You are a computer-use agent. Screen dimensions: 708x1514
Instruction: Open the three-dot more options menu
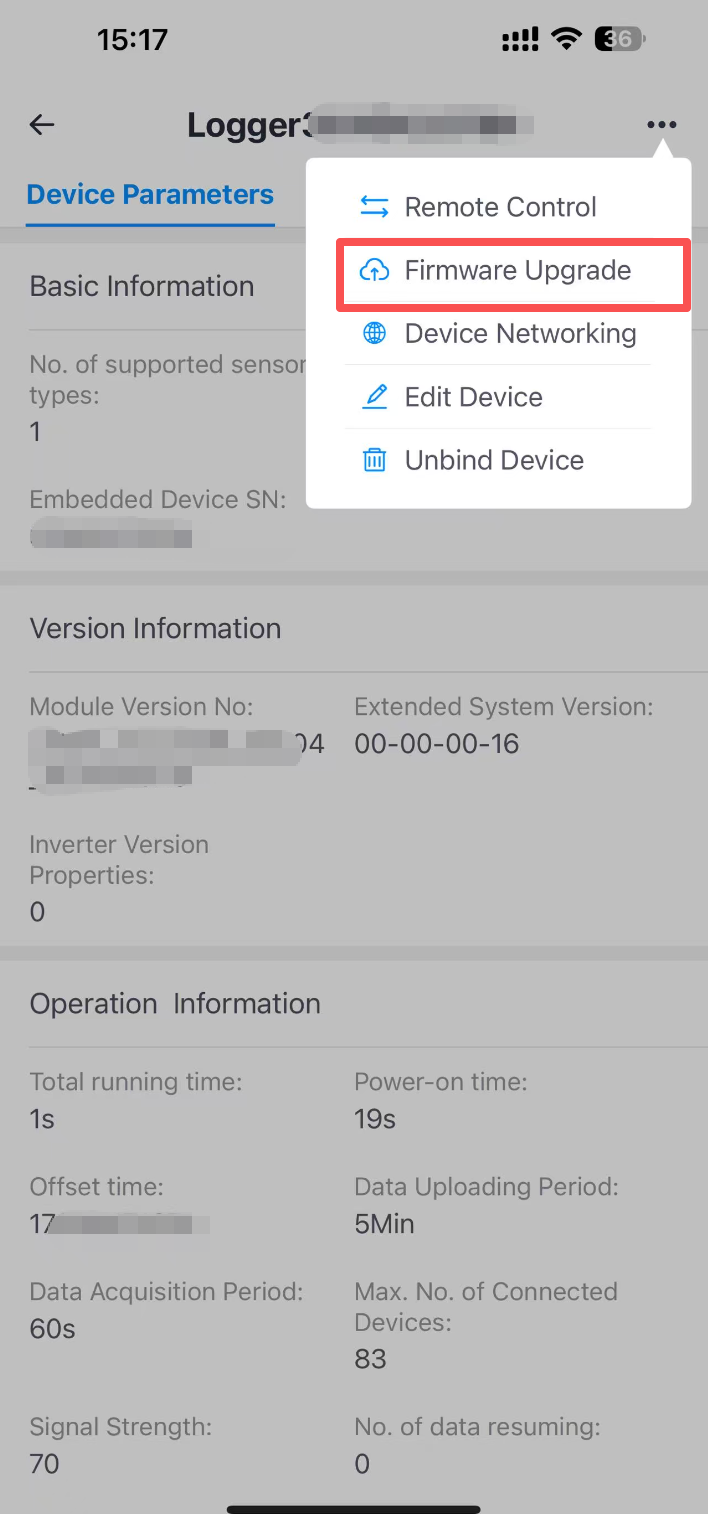(x=661, y=125)
